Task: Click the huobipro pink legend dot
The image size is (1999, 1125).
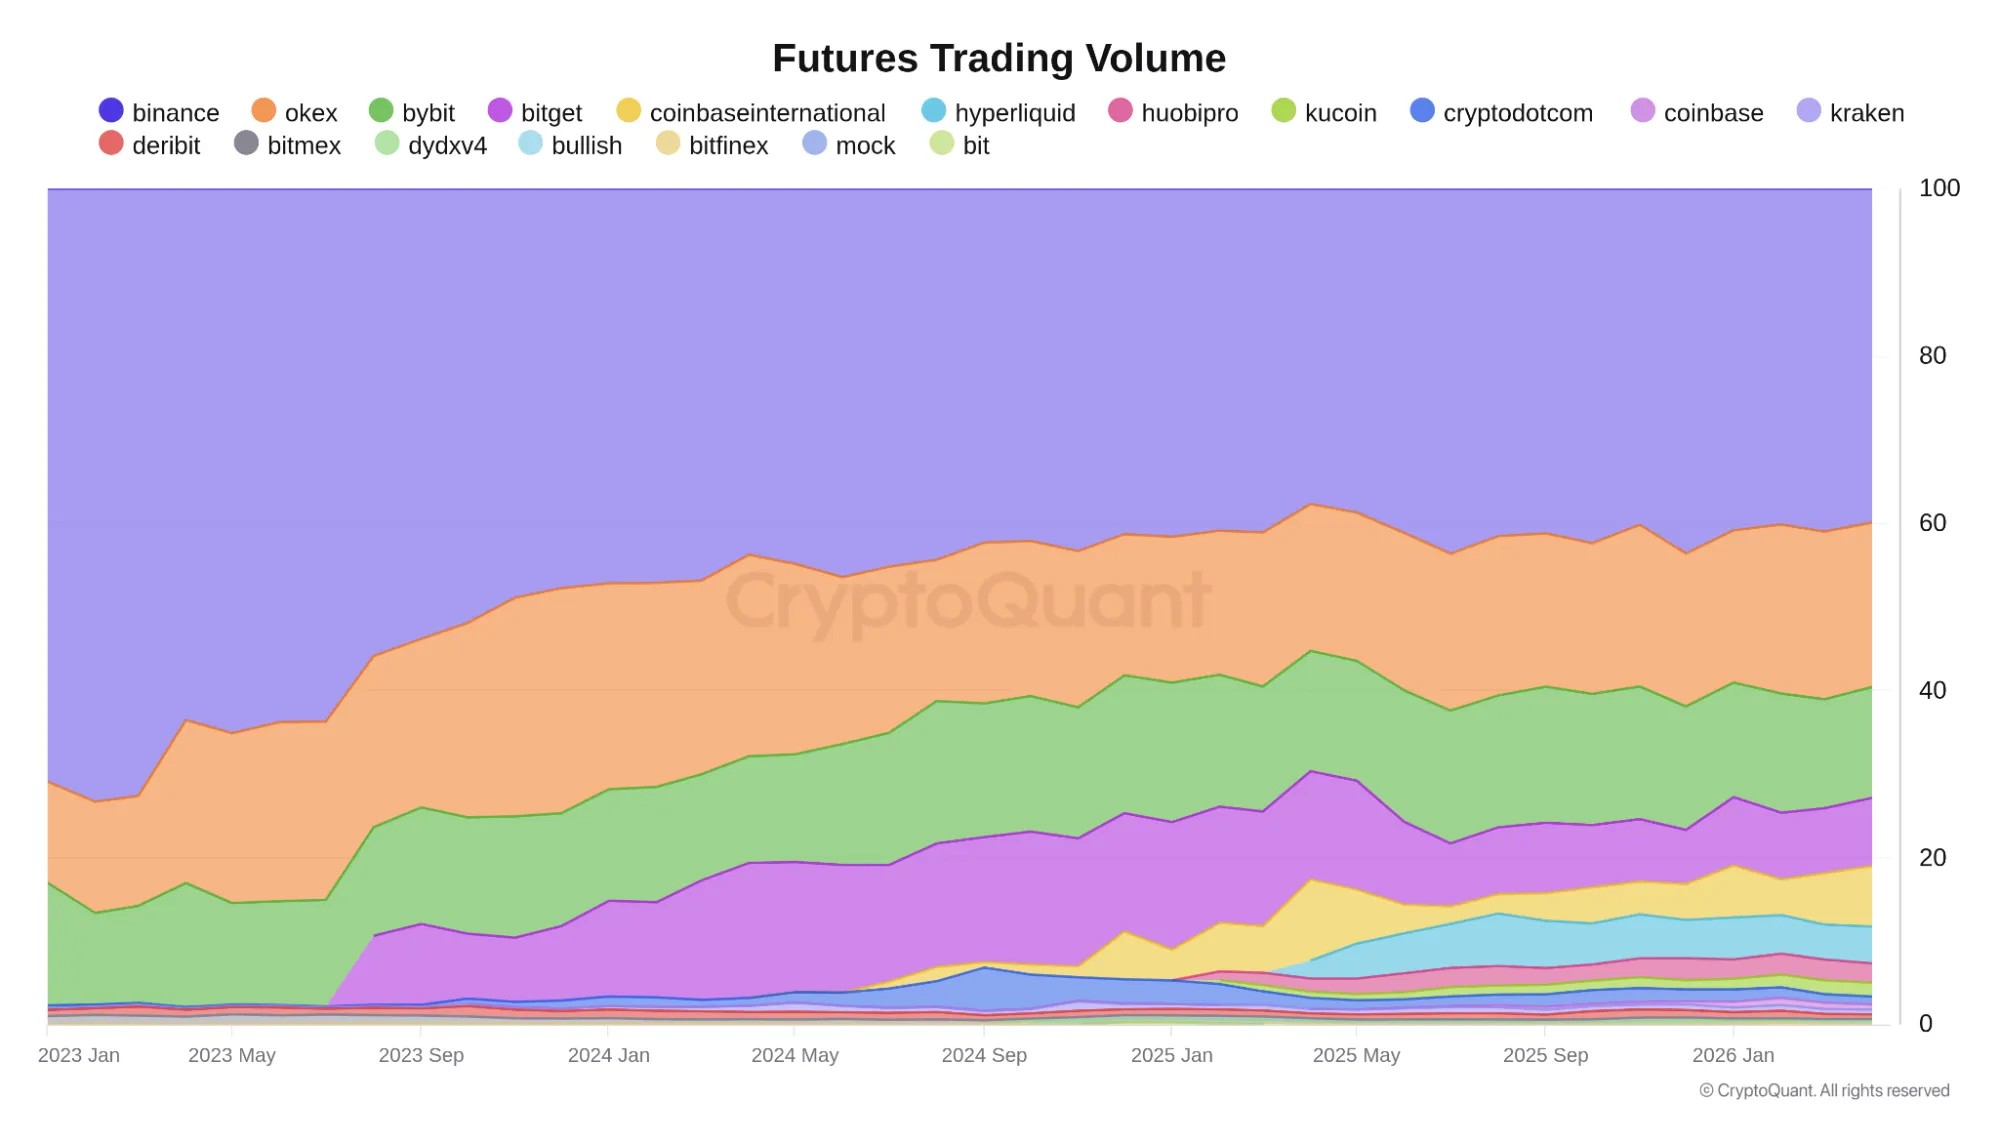Action: pos(1120,111)
